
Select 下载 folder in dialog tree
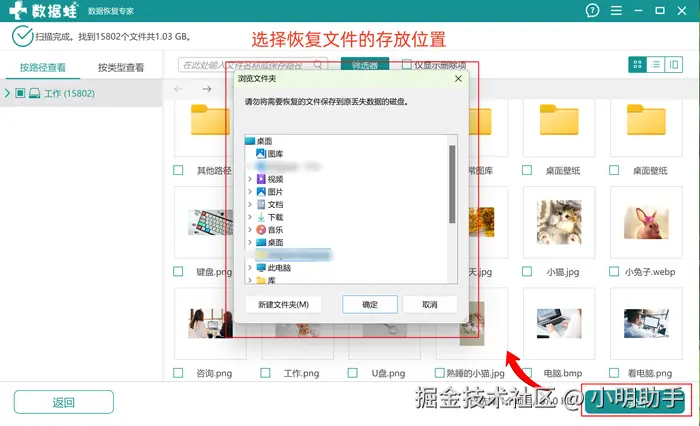coord(269,217)
